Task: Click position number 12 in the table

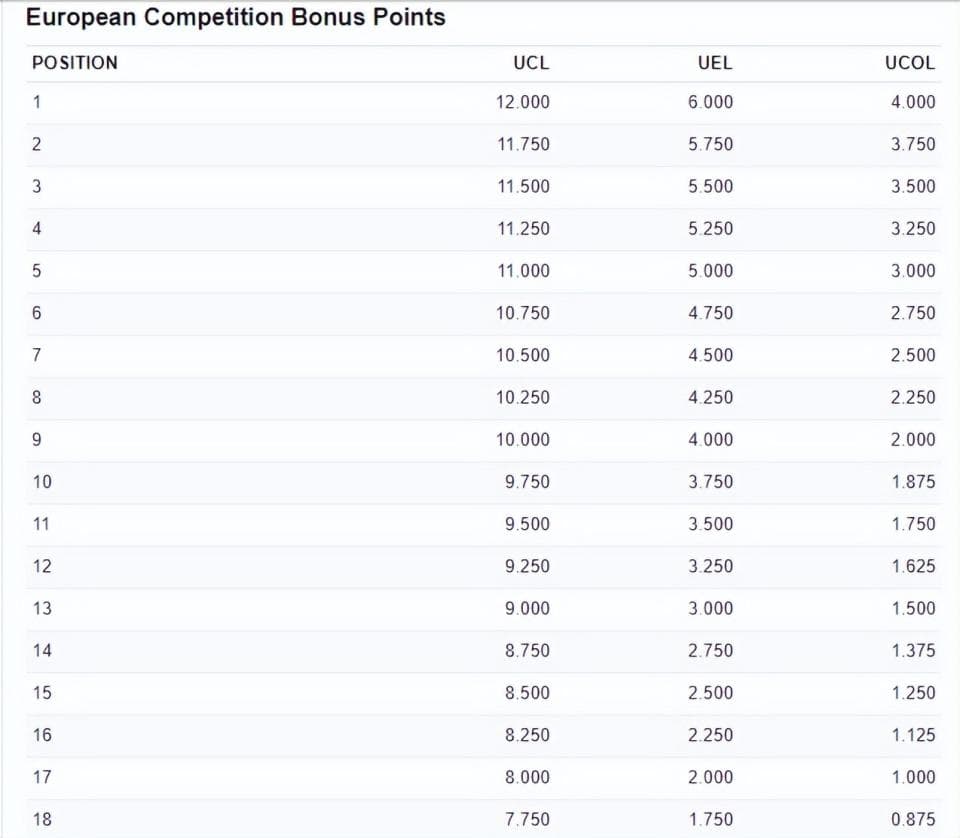Action: pos(42,567)
